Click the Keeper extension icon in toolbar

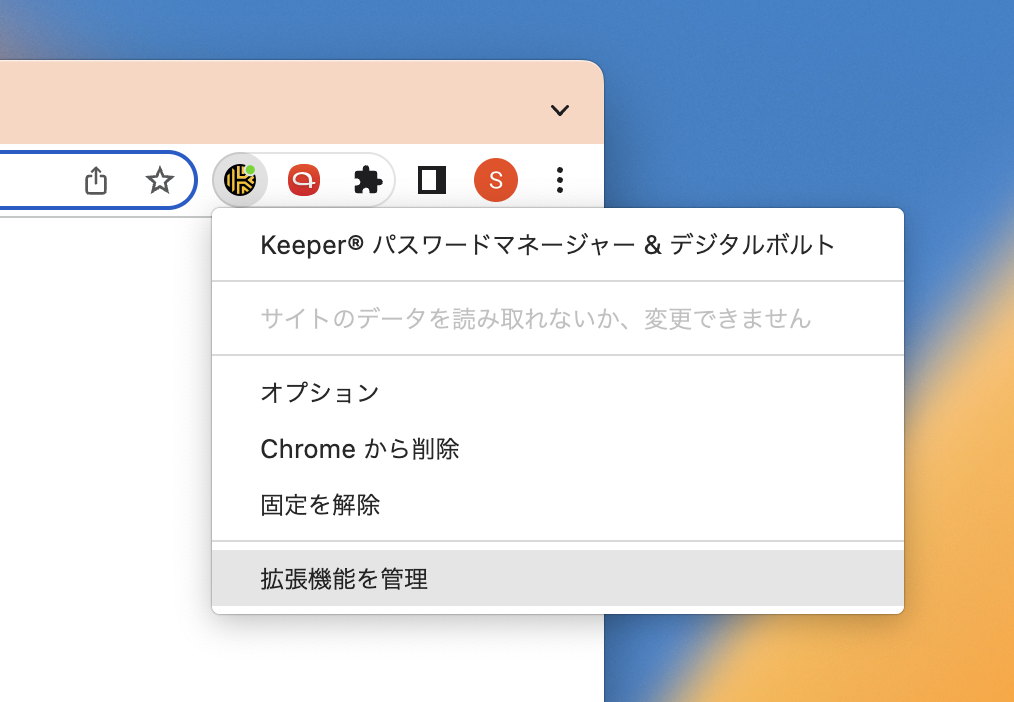(239, 180)
